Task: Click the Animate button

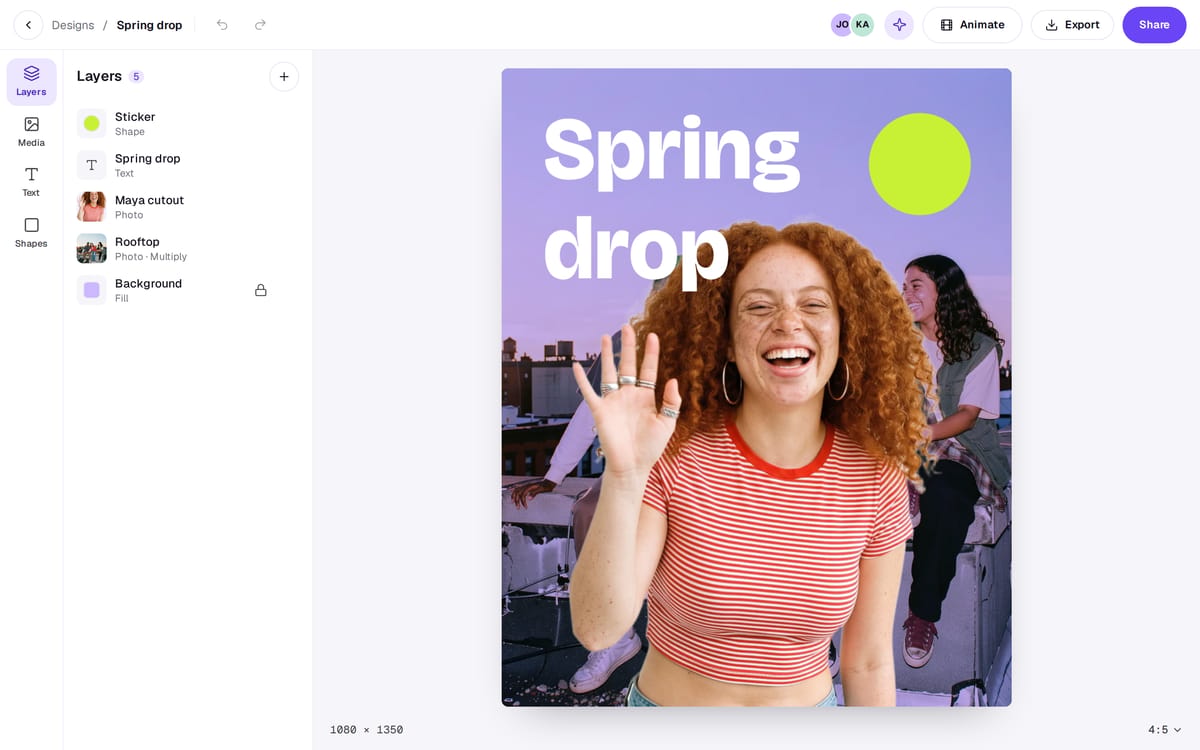Action: pyautogui.click(x=972, y=25)
